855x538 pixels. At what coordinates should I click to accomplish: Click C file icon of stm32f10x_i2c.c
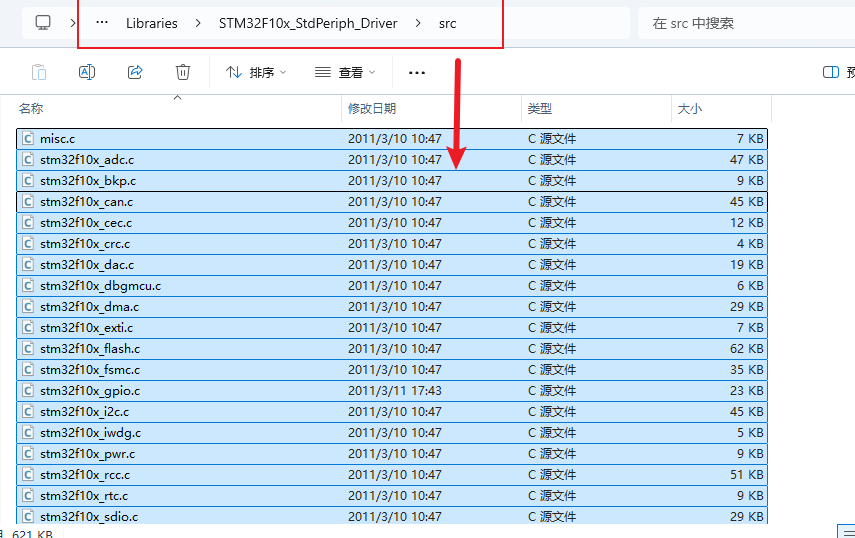pos(28,412)
